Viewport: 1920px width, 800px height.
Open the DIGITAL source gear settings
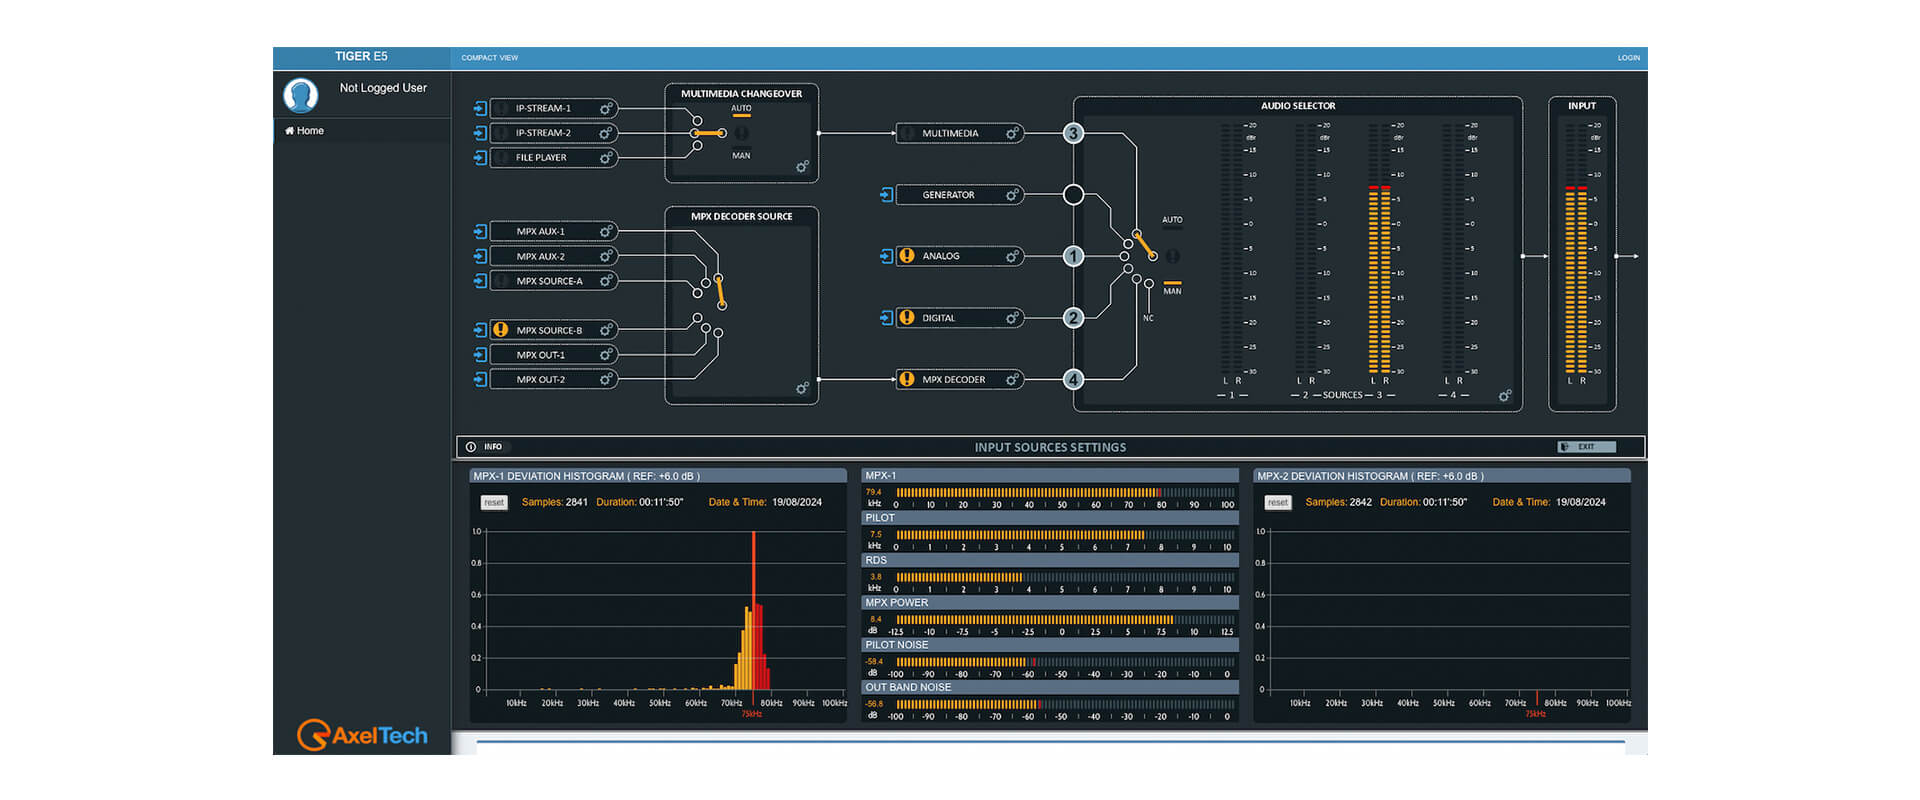point(1013,318)
